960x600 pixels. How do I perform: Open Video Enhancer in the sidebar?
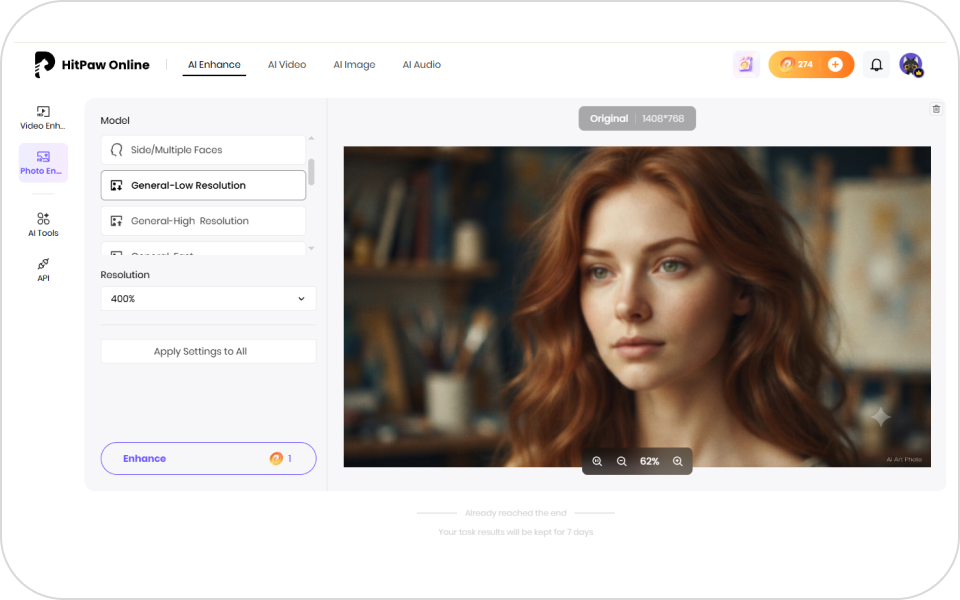tap(43, 118)
